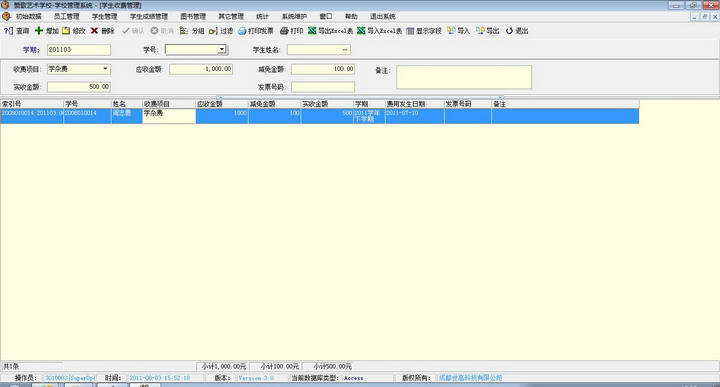Click the 费用发生日期 column header
Screen dimensions: 720x387
coord(415,104)
